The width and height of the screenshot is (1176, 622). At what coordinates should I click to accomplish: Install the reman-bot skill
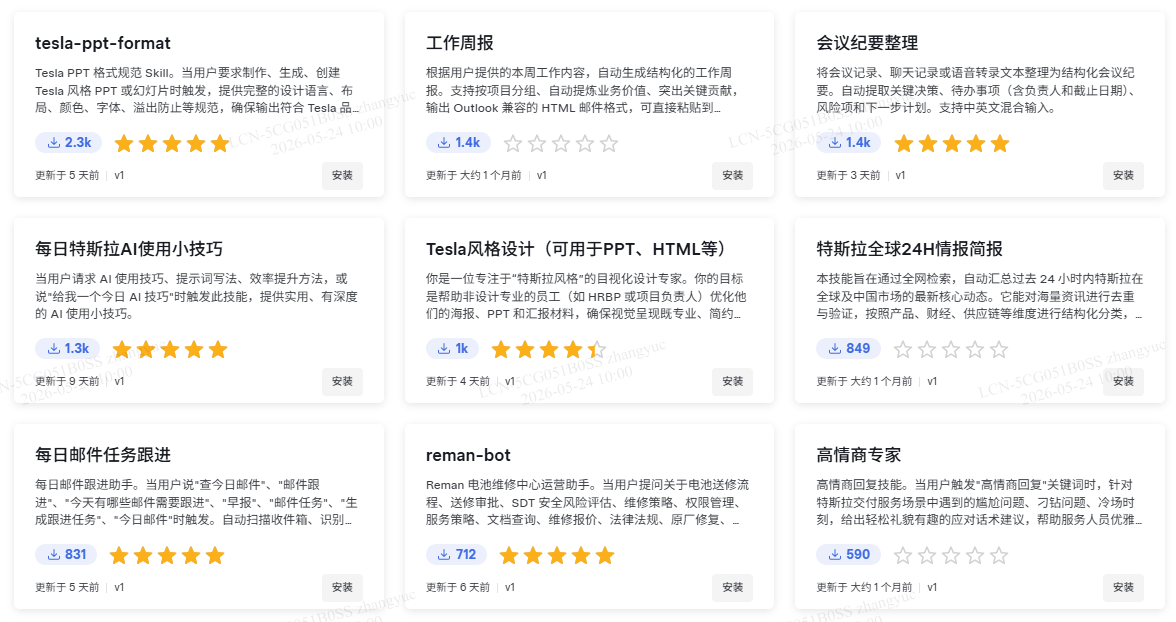(x=733, y=587)
